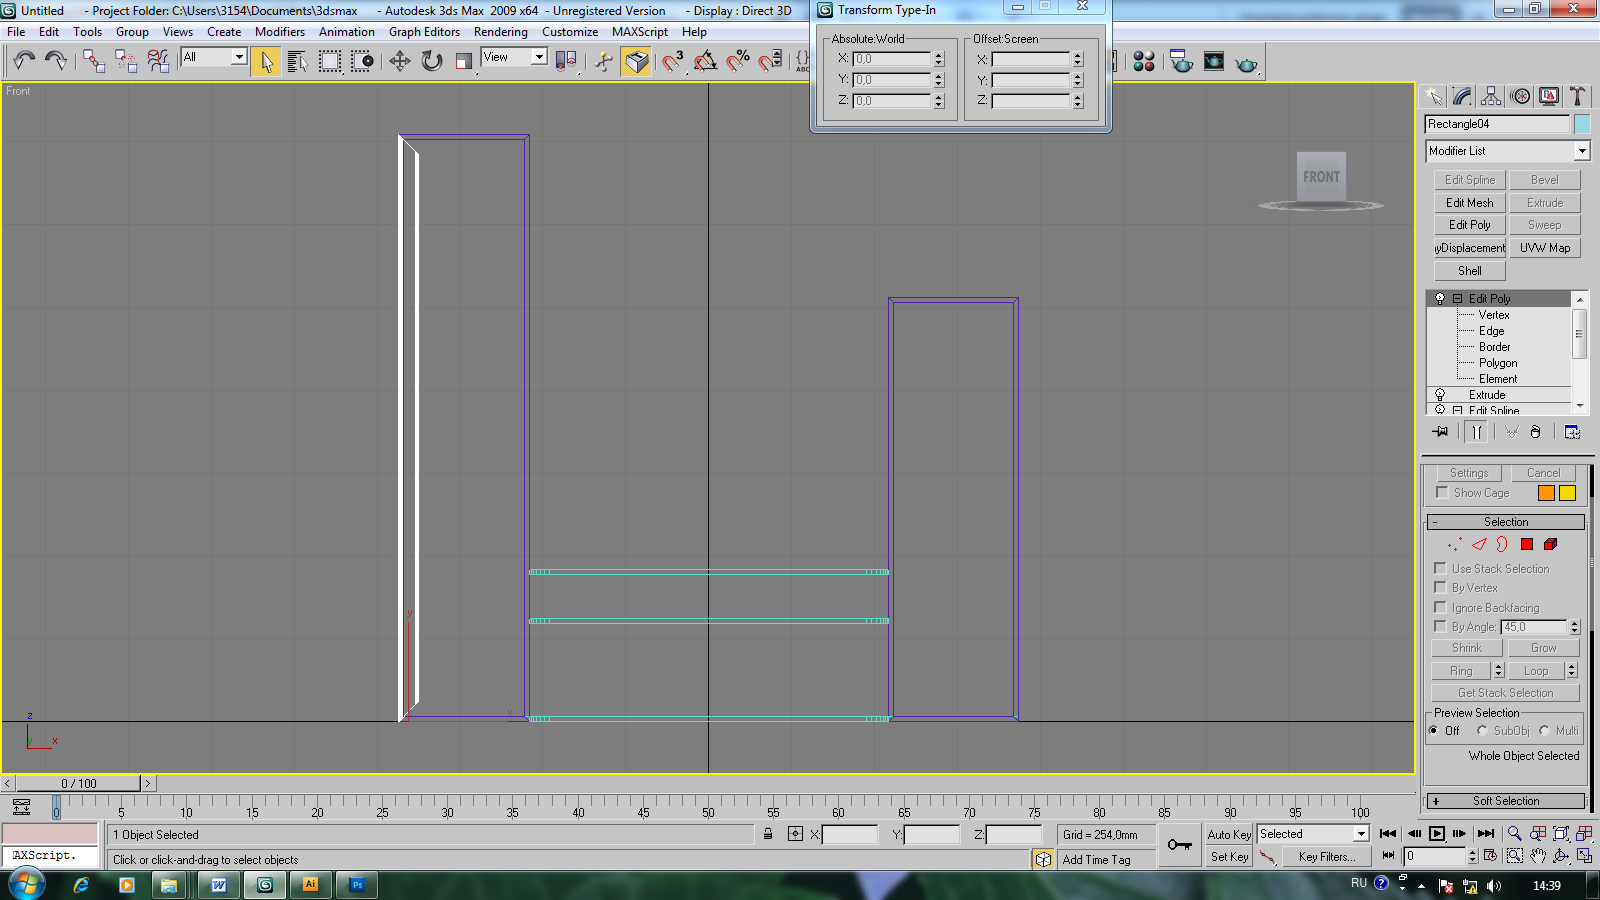This screenshot has height=900, width=1600.
Task: Enable Use Stack Selection checkbox
Action: 1441,568
